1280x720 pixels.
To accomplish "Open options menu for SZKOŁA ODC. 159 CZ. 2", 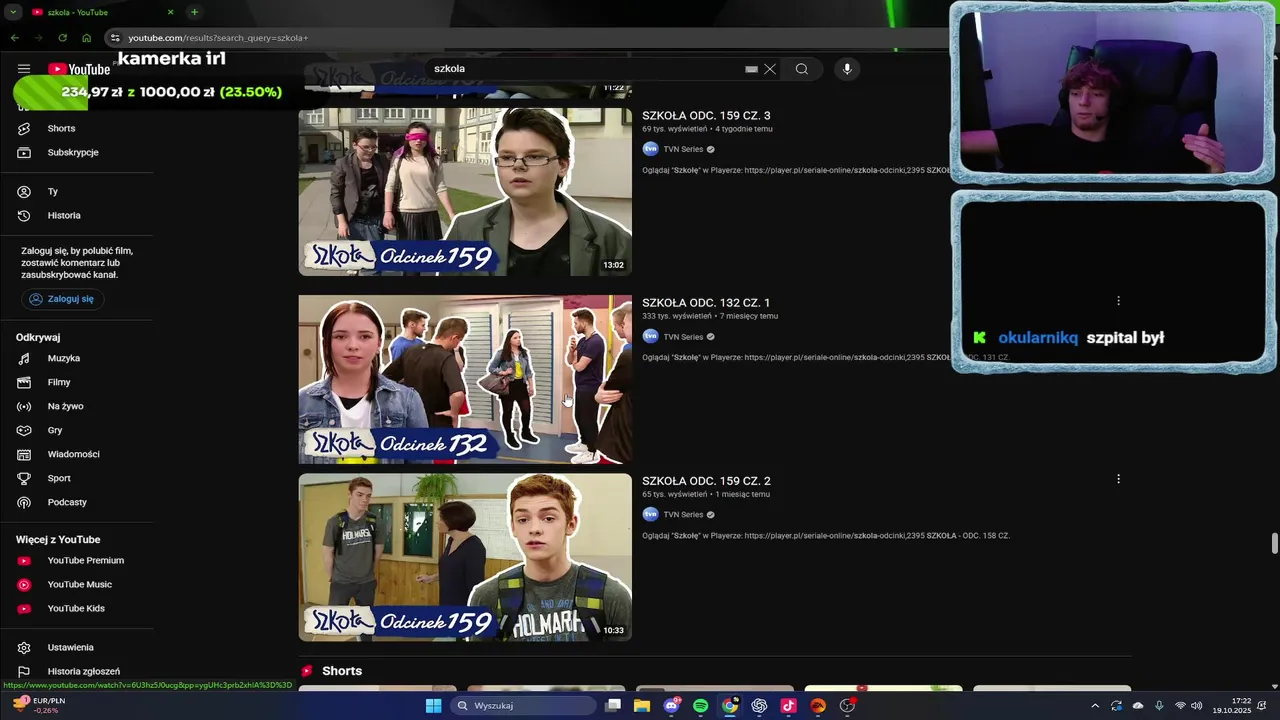I will pyautogui.click(x=1118, y=479).
